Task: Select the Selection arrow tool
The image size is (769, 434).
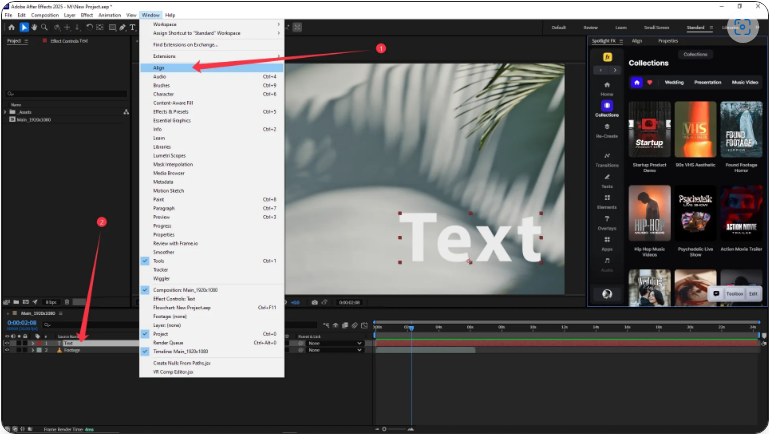Action: 24,27
